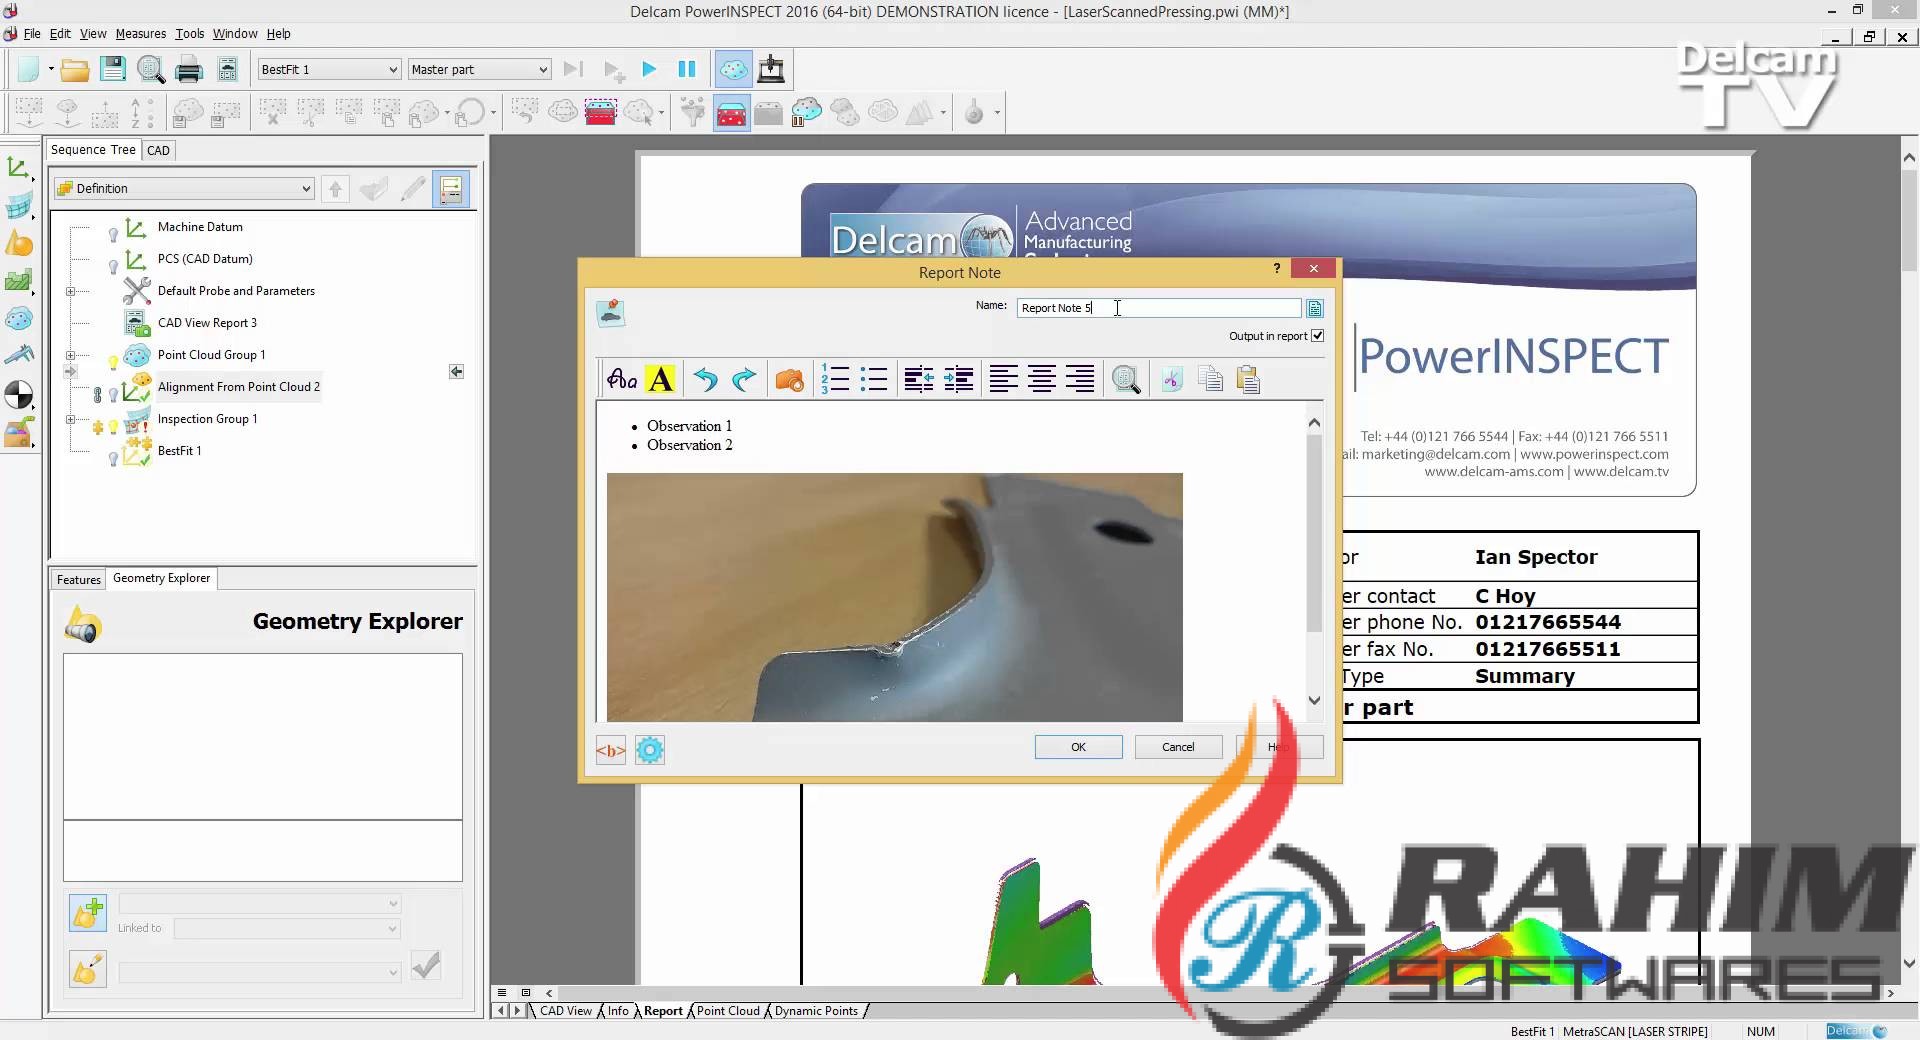The height and width of the screenshot is (1040, 1920).
Task: Toggle the point cloud toolbar button
Action: pyautogui.click(x=733, y=70)
